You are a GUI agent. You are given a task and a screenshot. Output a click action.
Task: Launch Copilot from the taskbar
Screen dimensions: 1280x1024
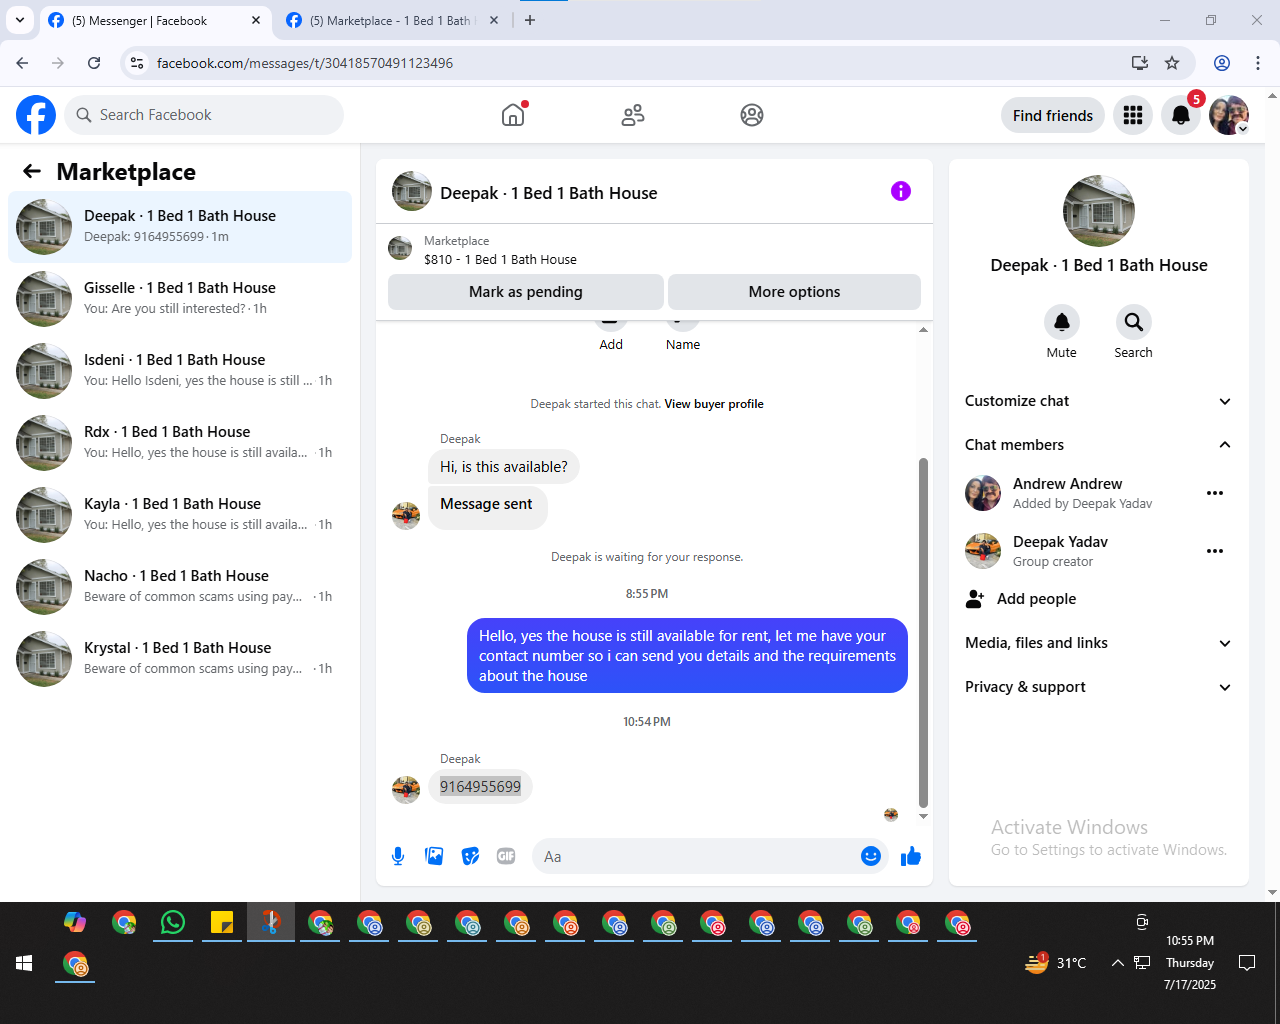[75, 922]
